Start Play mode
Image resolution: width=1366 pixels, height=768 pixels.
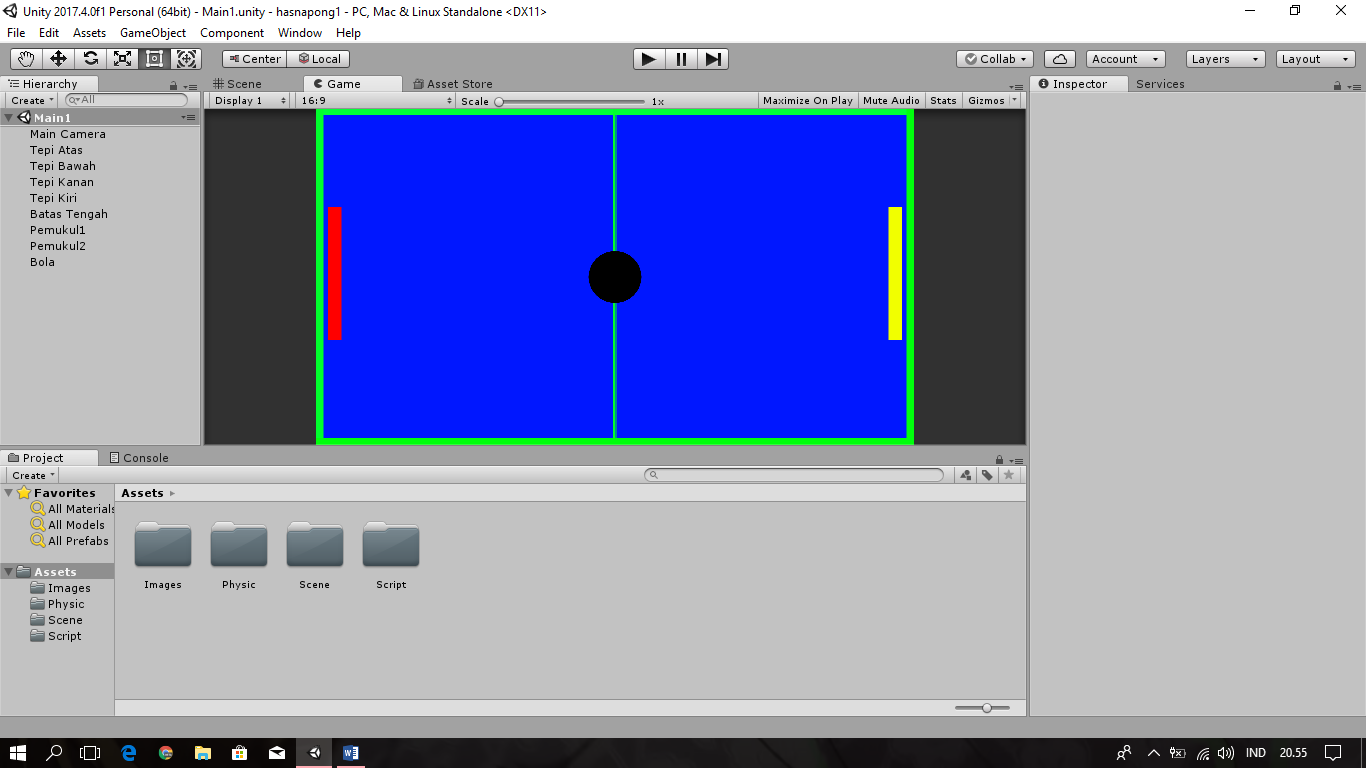click(649, 59)
